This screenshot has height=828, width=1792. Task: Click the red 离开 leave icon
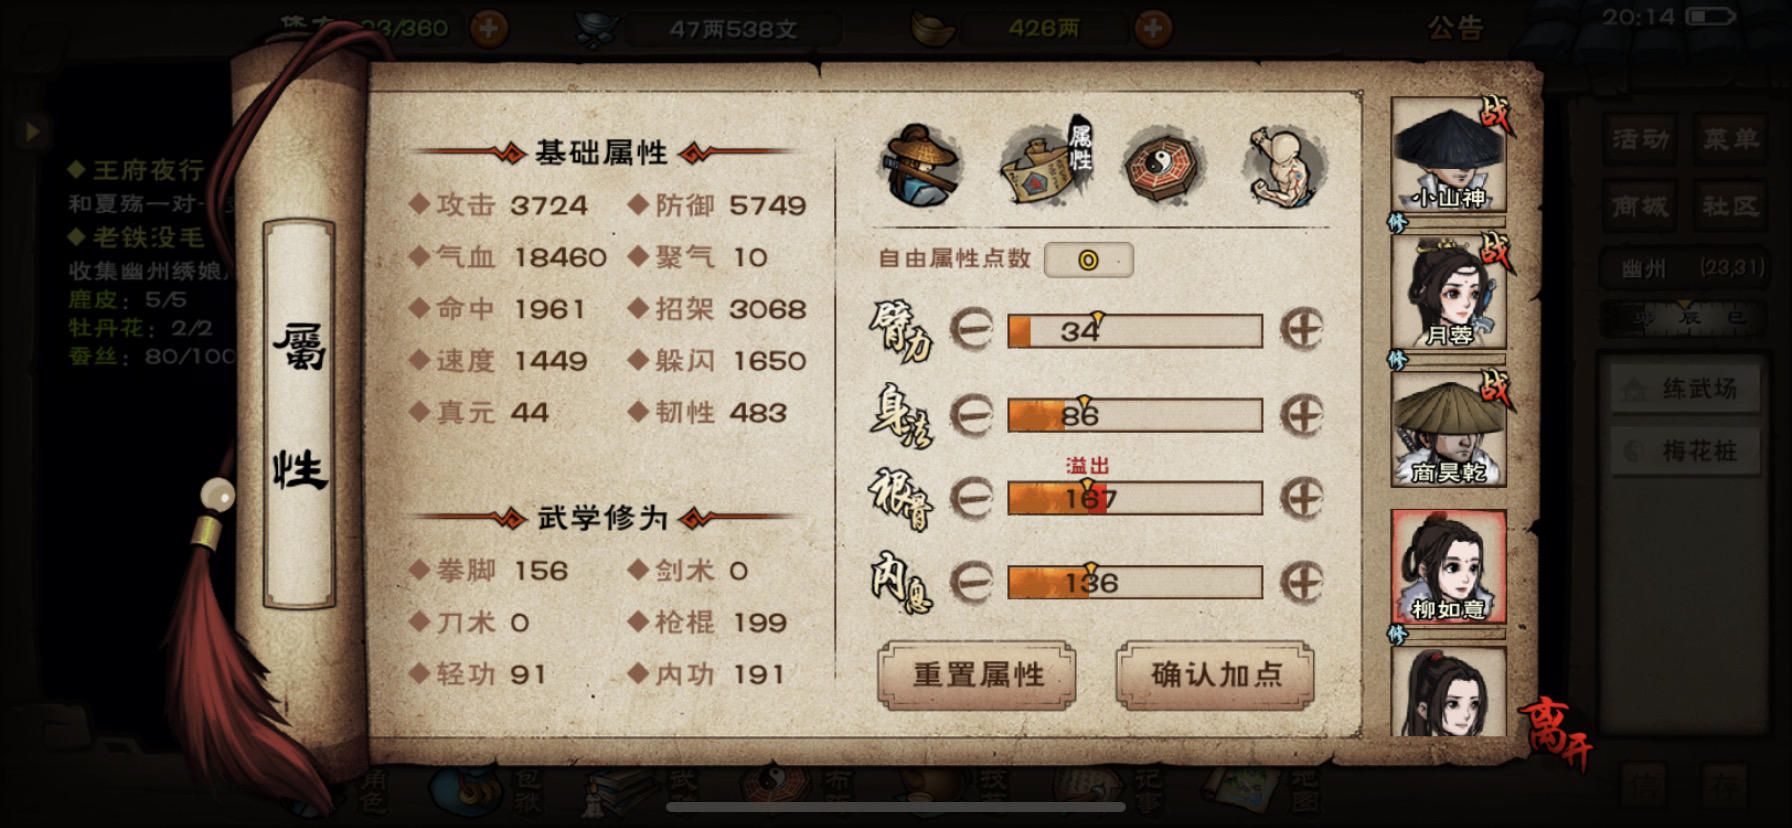1555,733
